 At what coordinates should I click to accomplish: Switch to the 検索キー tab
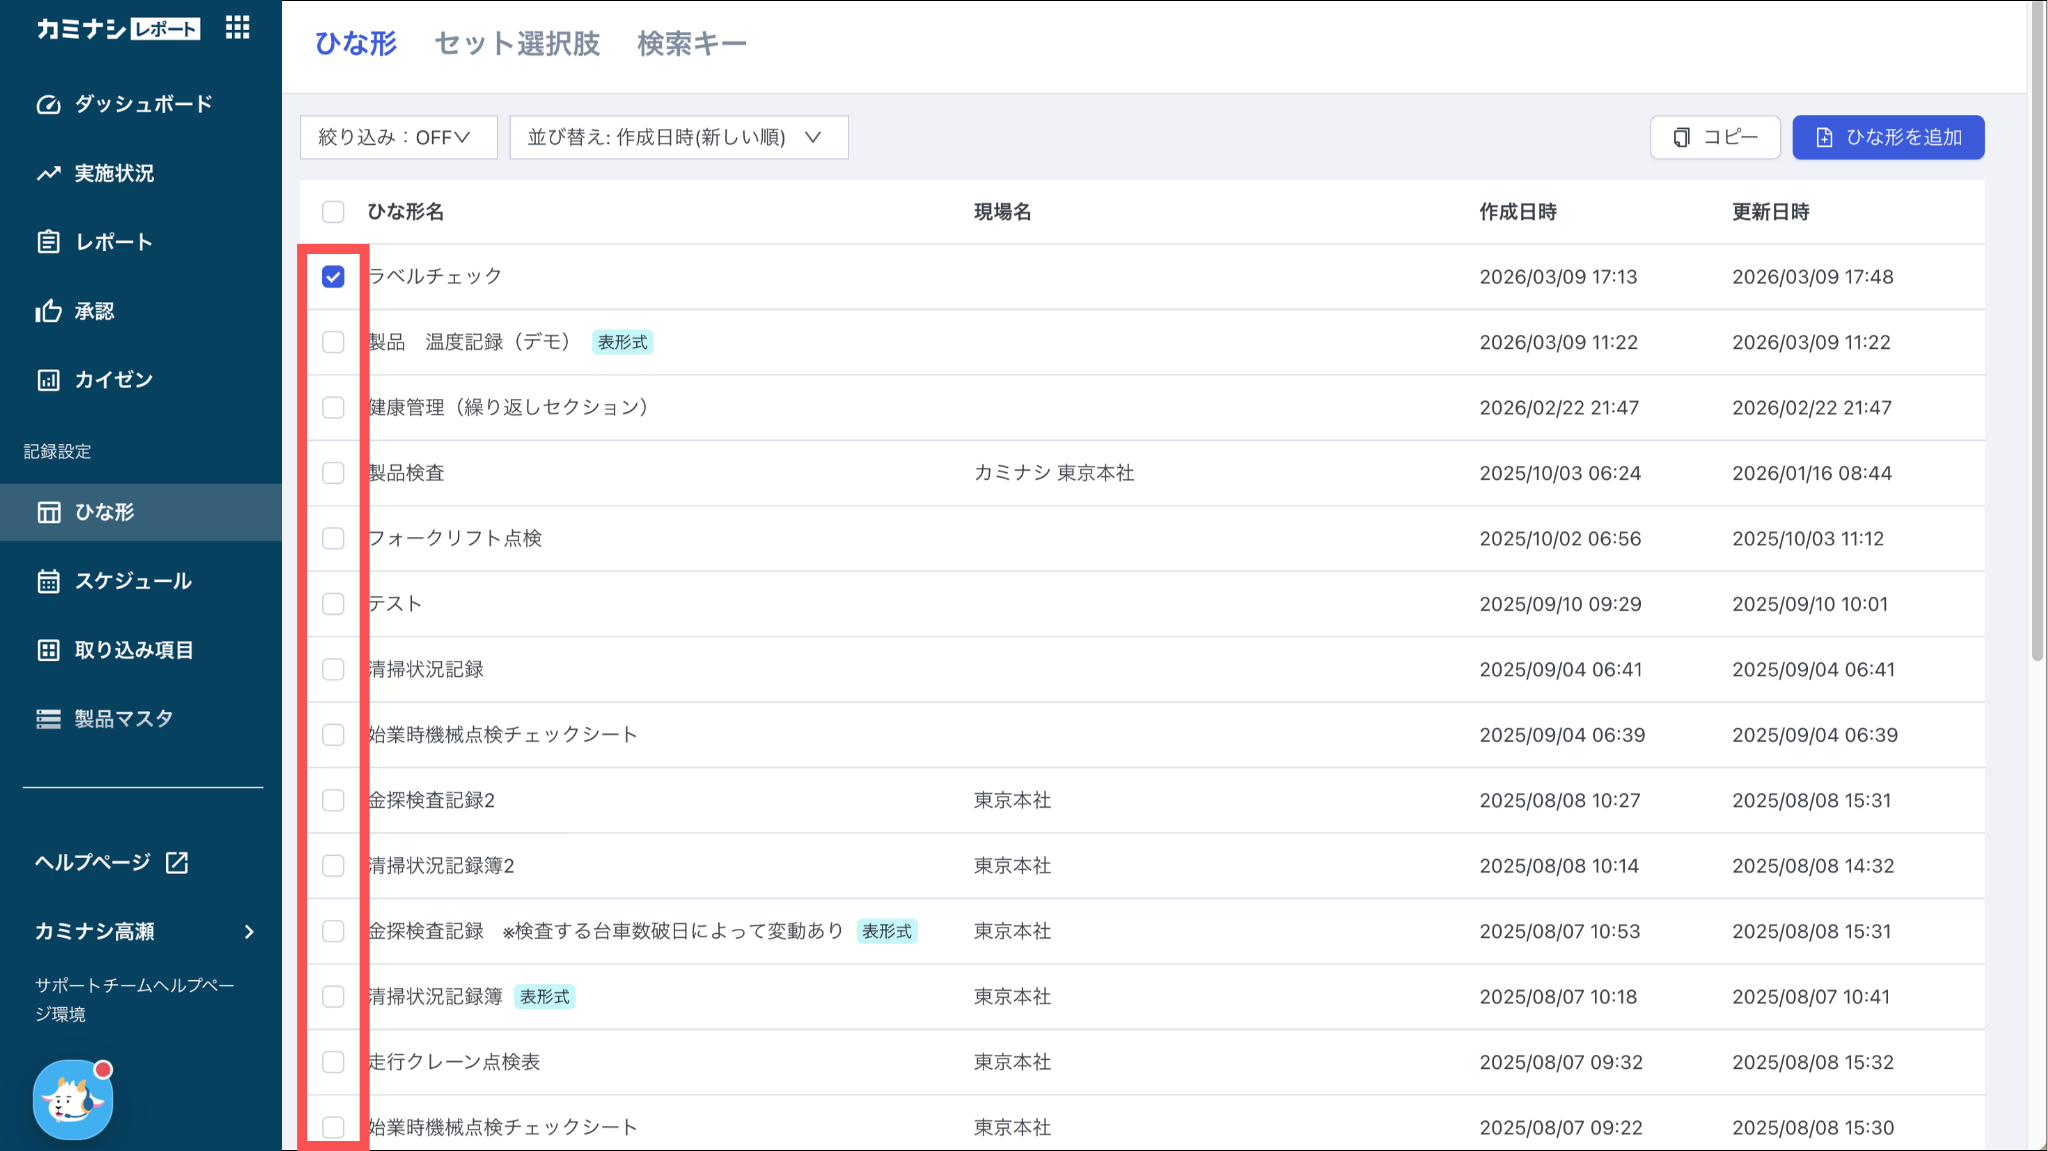click(692, 44)
